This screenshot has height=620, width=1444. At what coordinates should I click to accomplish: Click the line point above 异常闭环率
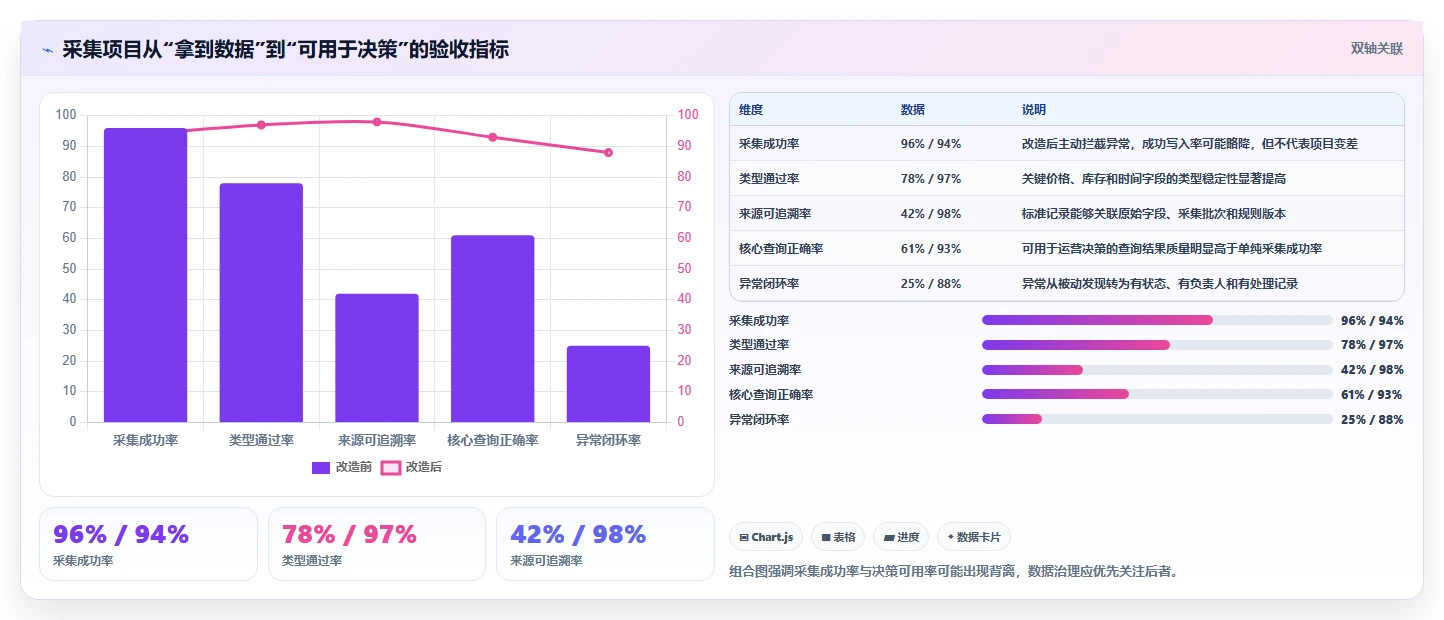(608, 152)
